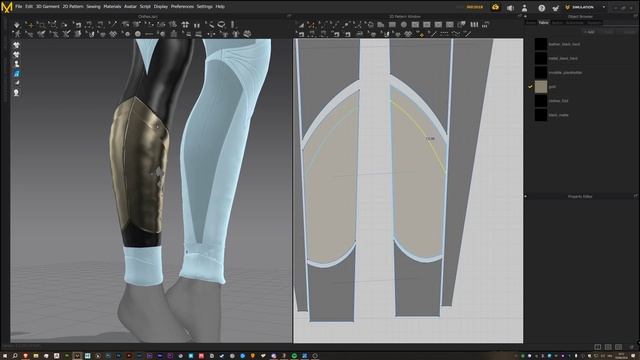Viewport: 640px width, 360px height.
Task: Open the Edit menu
Action: [x=29, y=7]
